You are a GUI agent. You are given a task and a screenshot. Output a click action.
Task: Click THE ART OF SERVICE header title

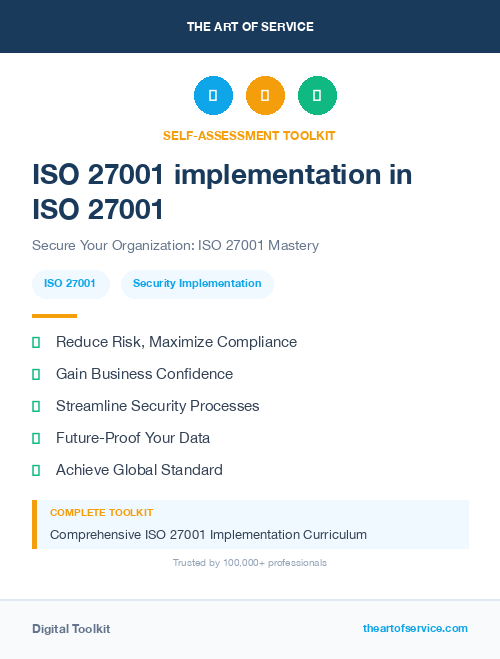pyautogui.click(x=250, y=26)
